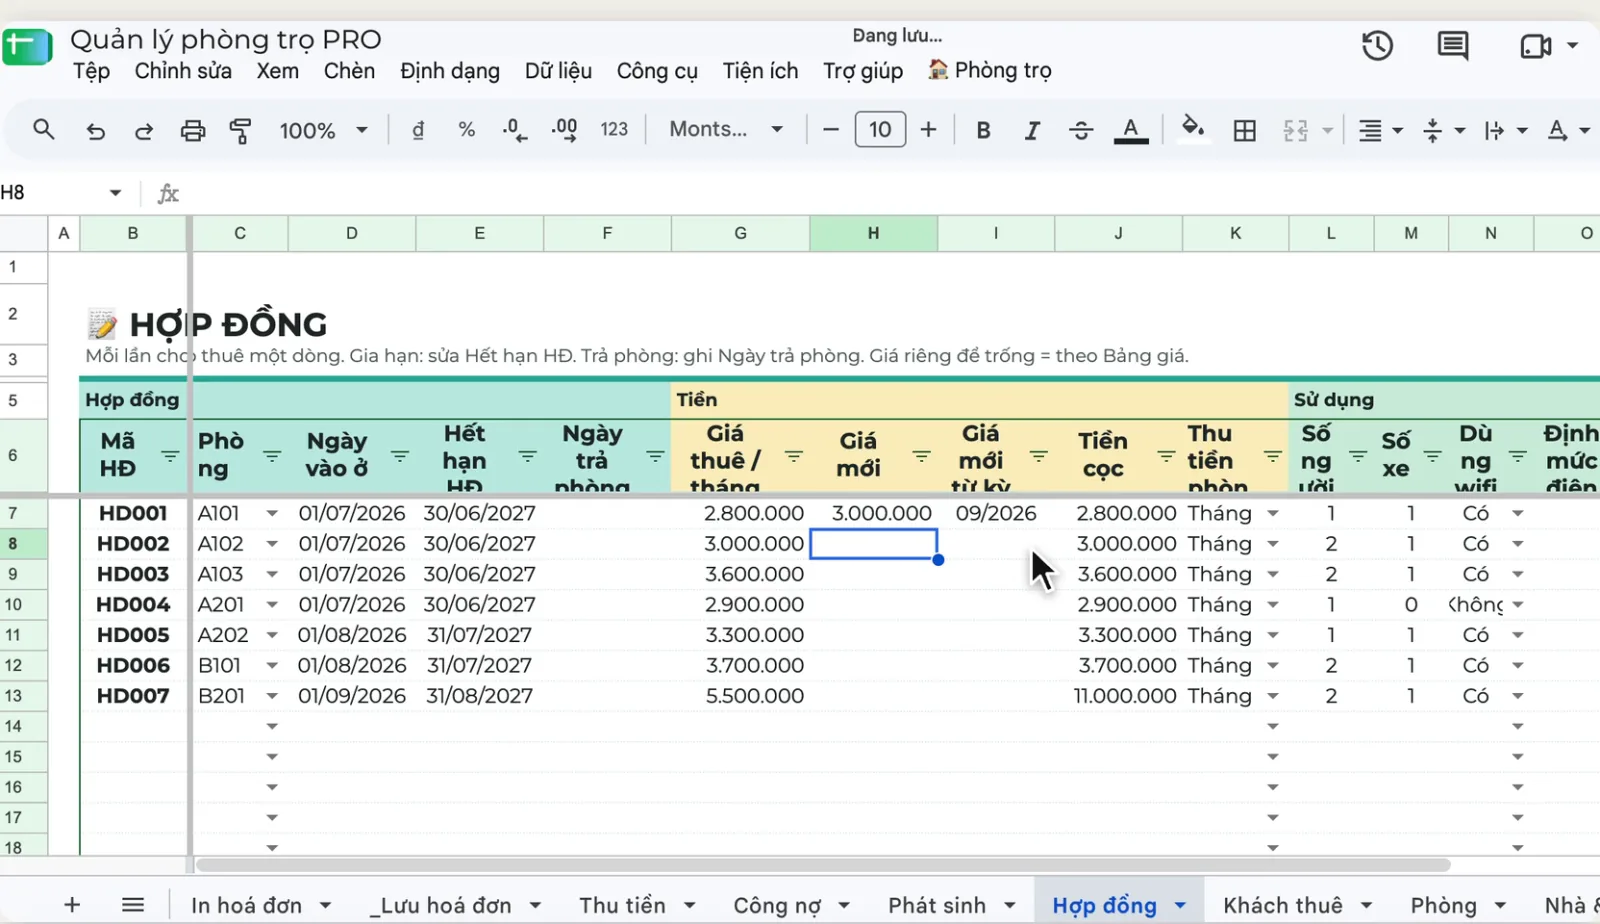Activate the paint format tool
The width and height of the screenshot is (1600, 924).
click(x=240, y=130)
